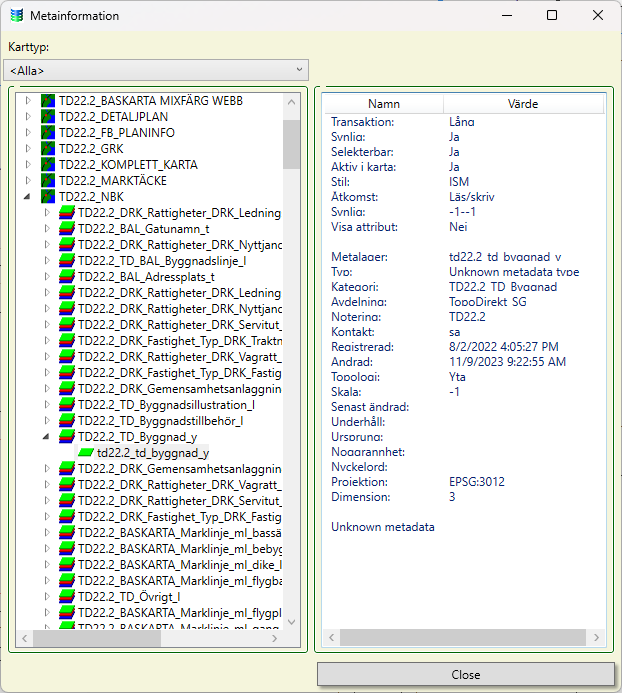Click the TD22.2_BAL_Adressplats_t layer icon
The width and height of the screenshot is (622, 693).
pyautogui.click(x=67, y=276)
